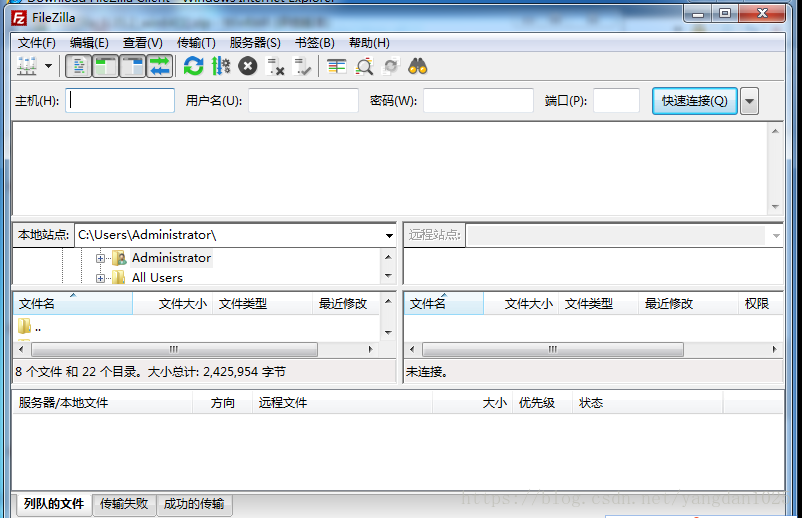Click the 状态 queue column header
Viewport: 802px width, 518px height.
(648, 403)
